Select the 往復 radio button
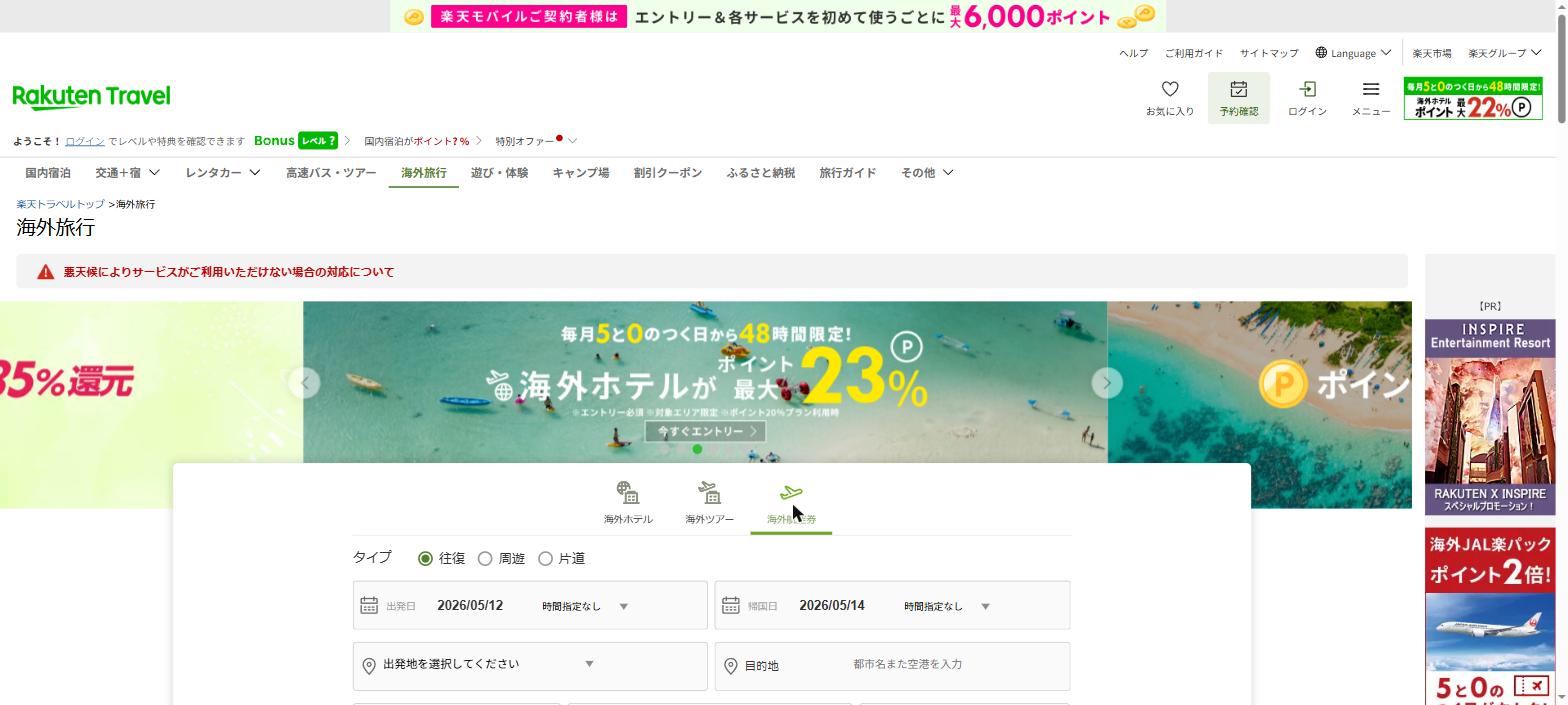 [x=425, y=559]
